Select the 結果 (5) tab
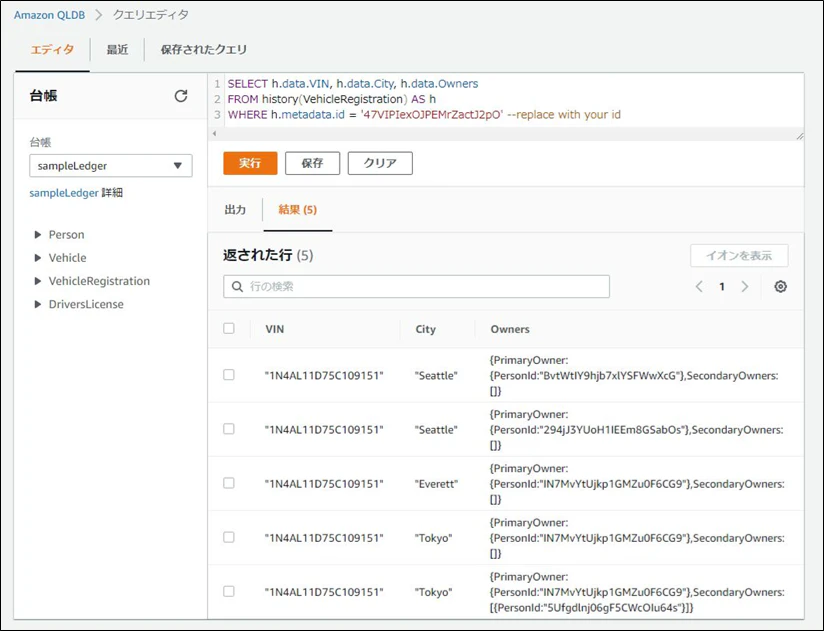This screenshot has width=824, height=631. [297, 210]
